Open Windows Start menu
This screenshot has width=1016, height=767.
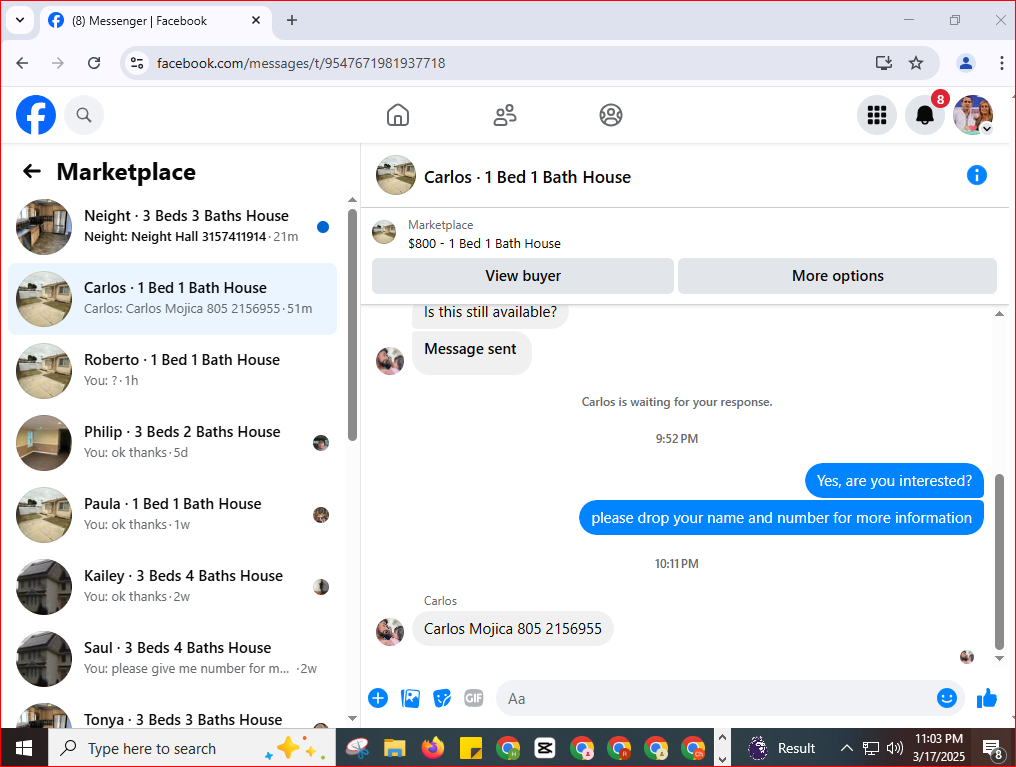click(24, 748)
